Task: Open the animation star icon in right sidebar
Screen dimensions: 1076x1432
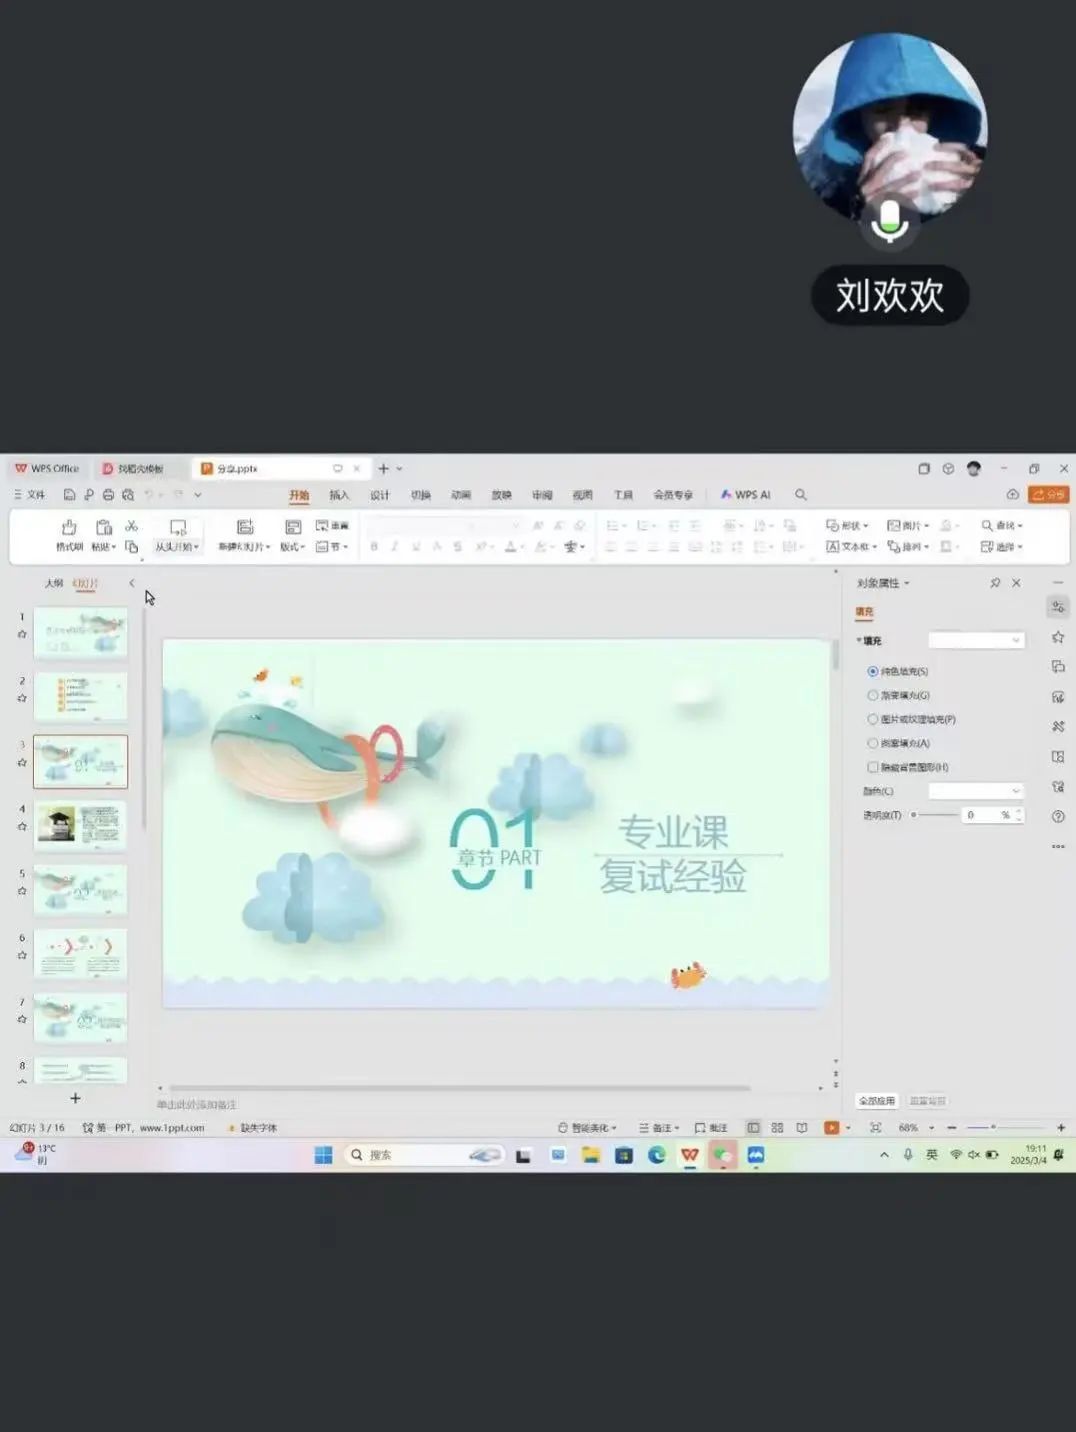Action: pyautogui.click(x=1058, y=637)
